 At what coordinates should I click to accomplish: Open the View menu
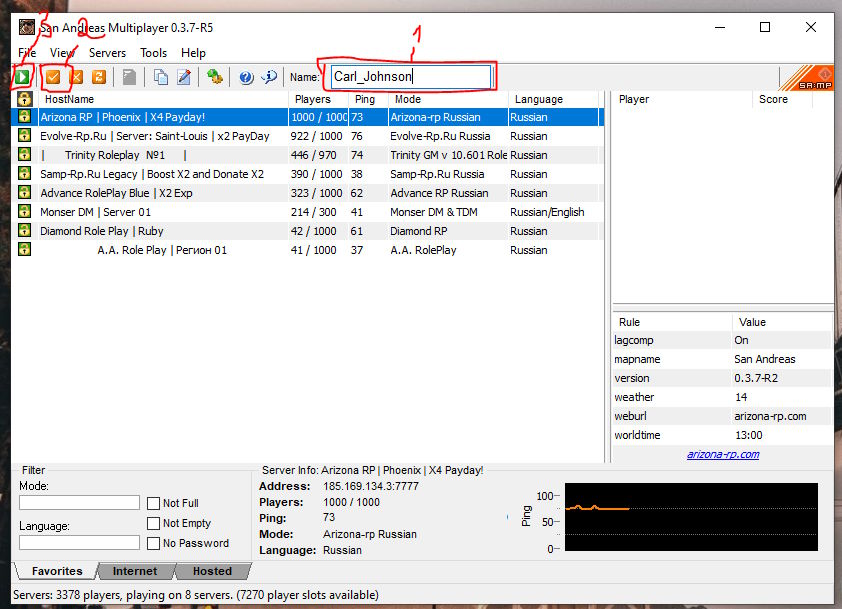coord(62,53)
